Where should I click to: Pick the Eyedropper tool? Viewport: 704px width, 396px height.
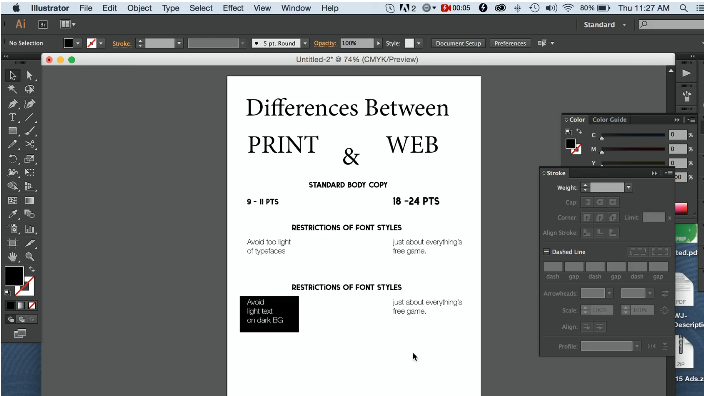[x=13, y=214]
